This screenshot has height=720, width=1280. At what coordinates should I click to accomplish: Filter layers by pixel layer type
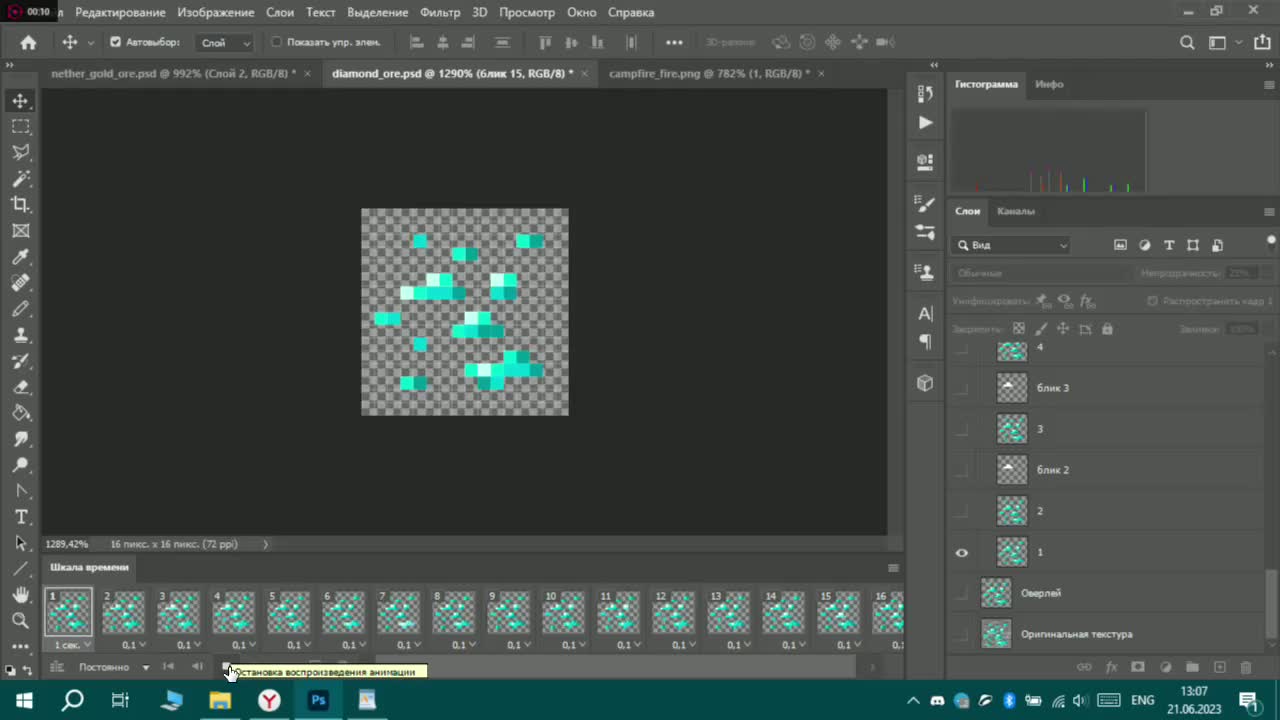pos(1120,245)
